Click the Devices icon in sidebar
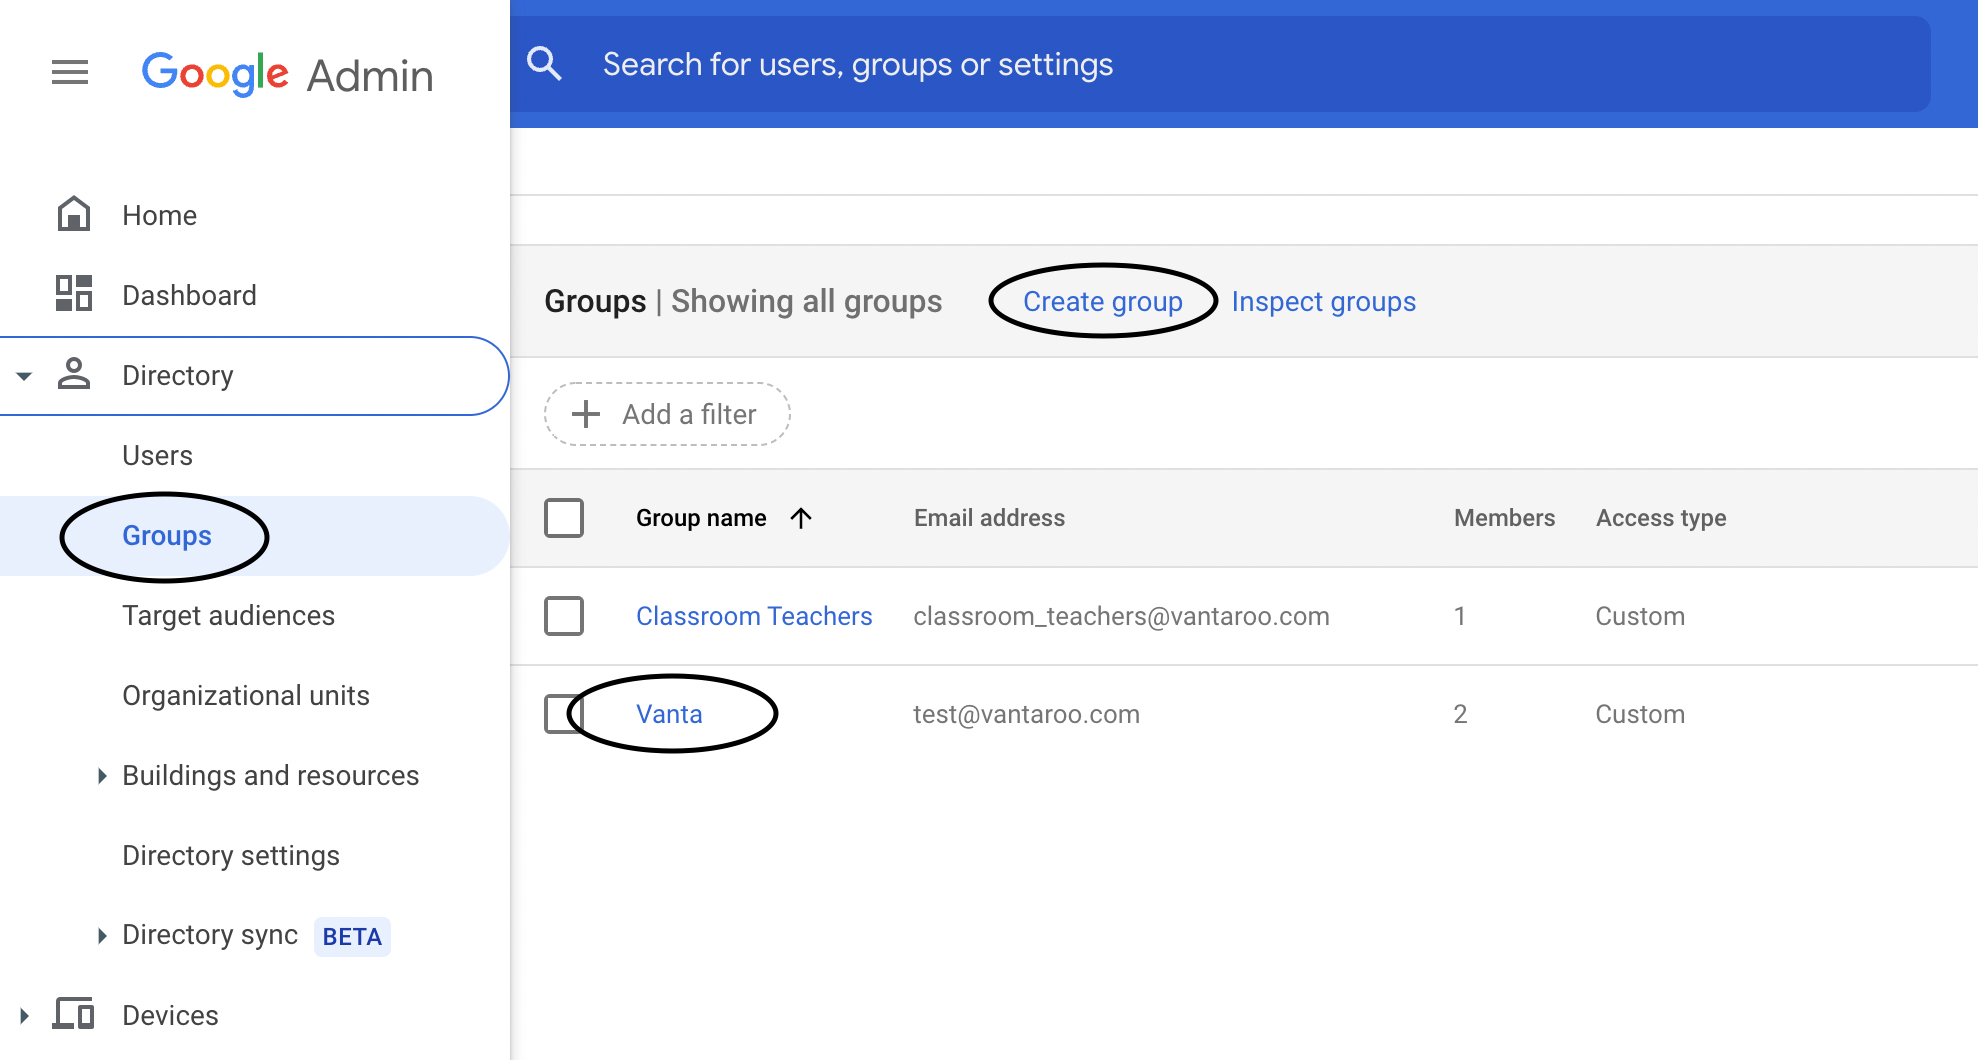Viewport: 1978px width, 1060px height. (74, 1014)
